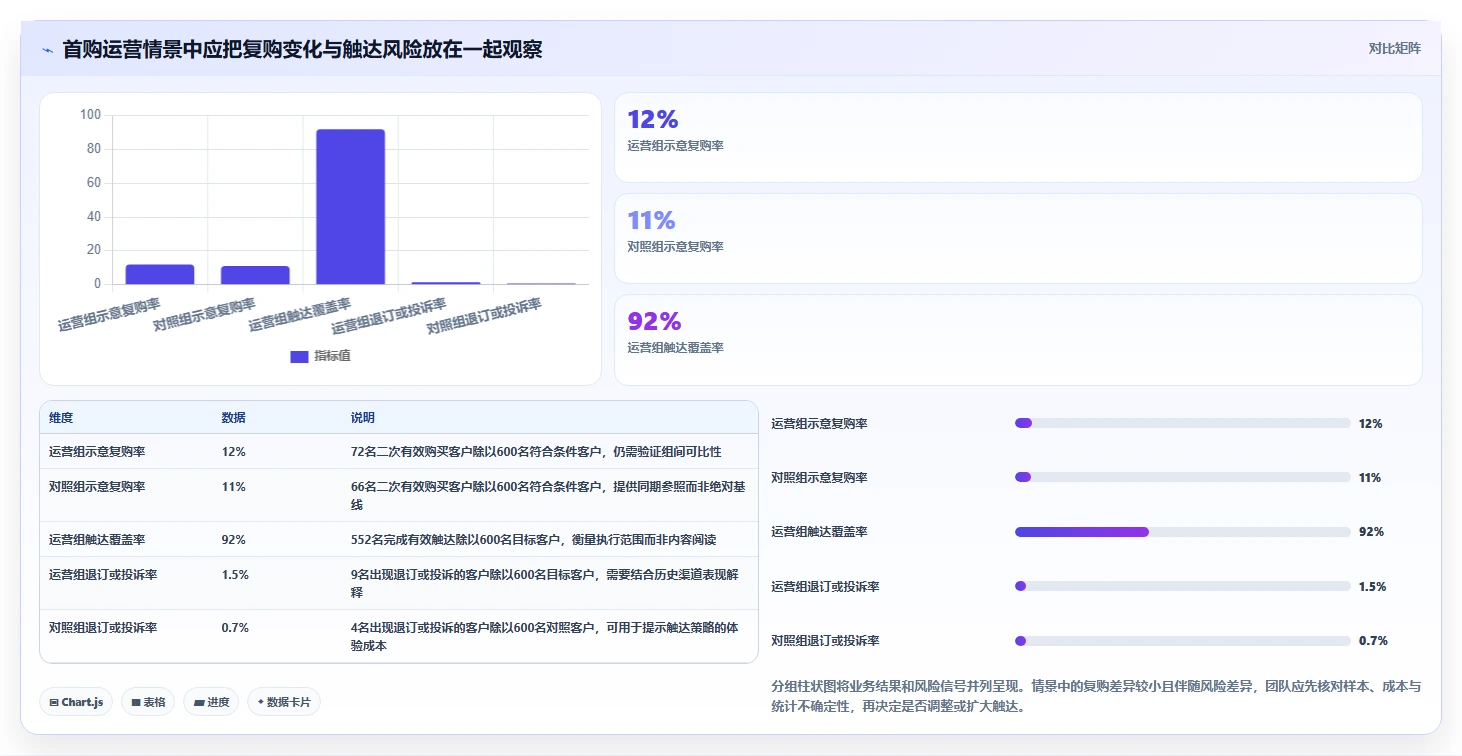1462x756 pixels.
Task: Select the 12% 运营组示意复购率 stat card
Action: click(1018, 137)
